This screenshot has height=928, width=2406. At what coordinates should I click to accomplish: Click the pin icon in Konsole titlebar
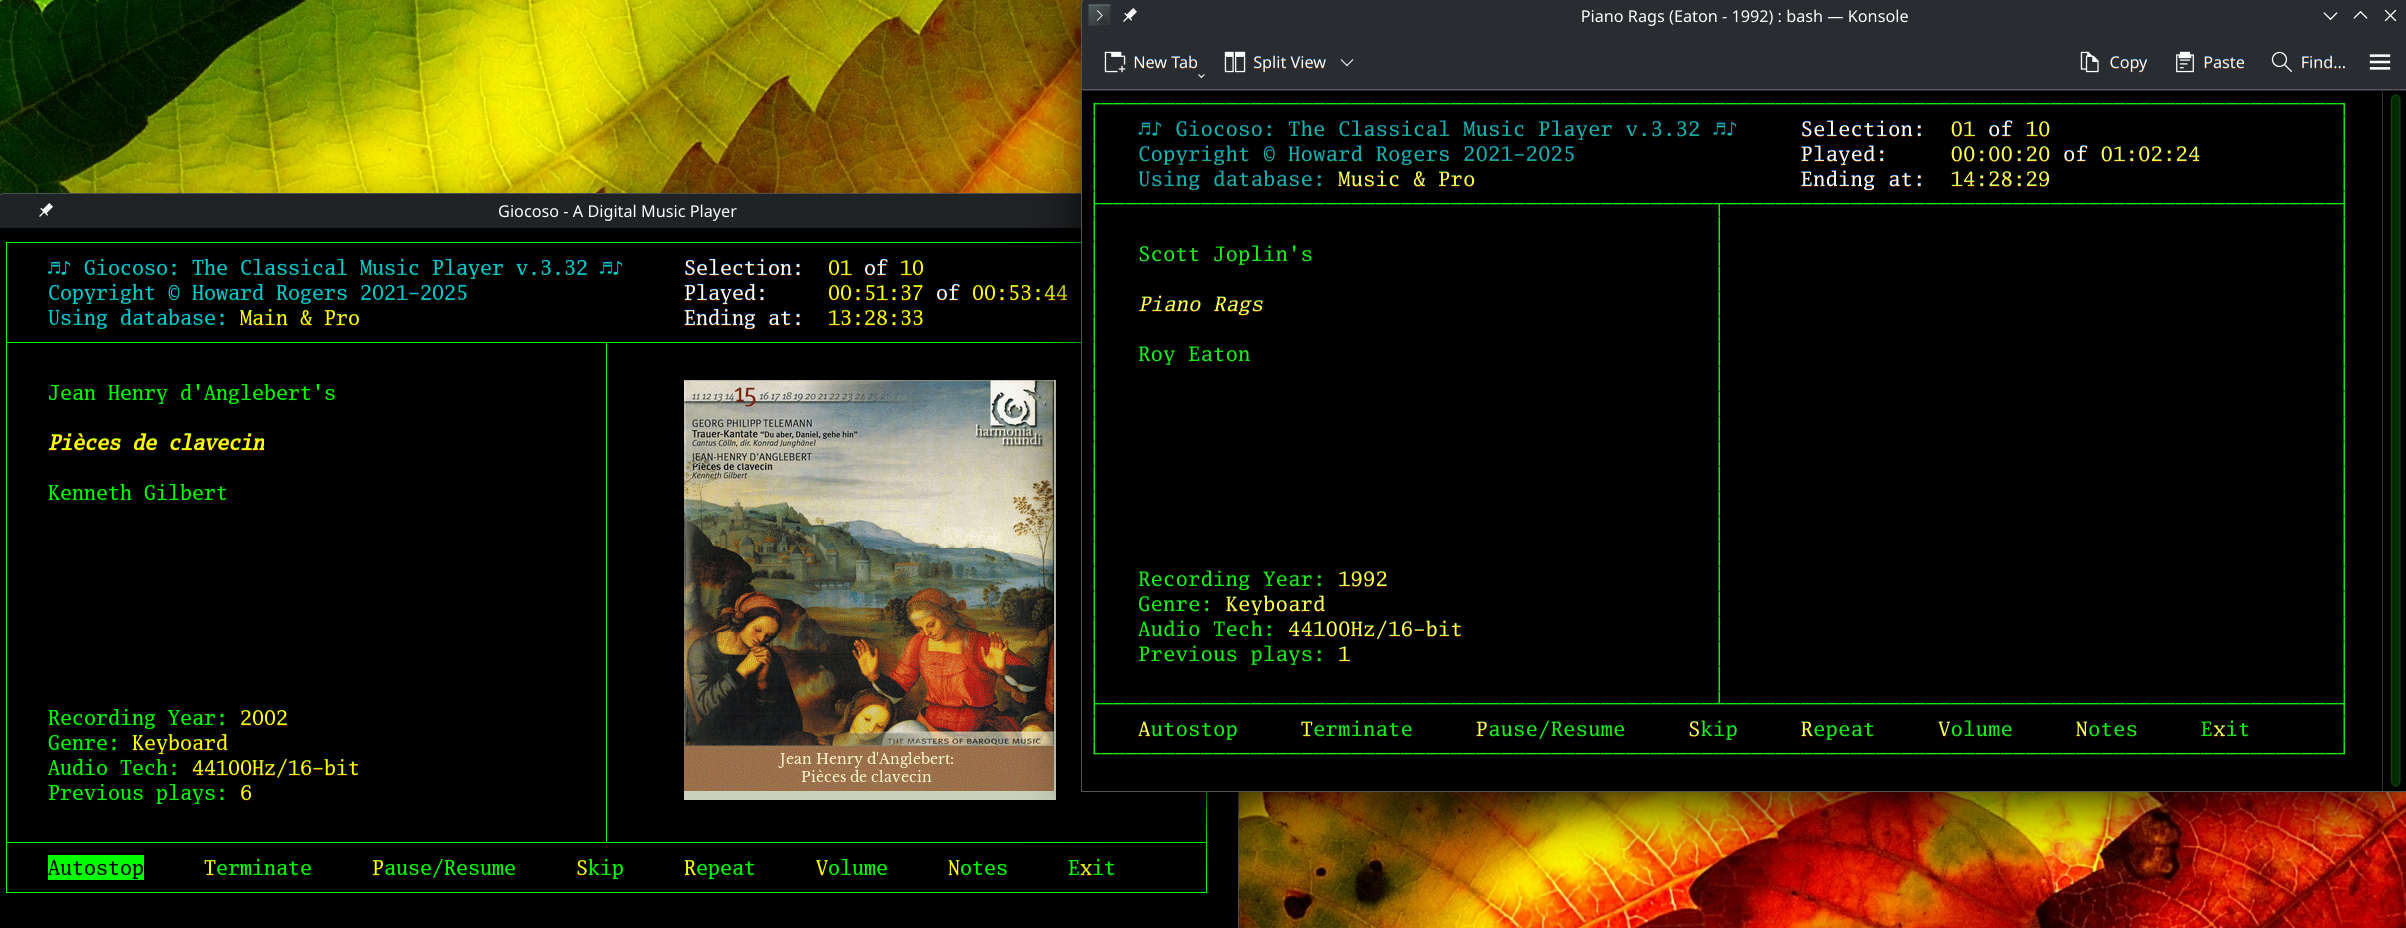point(1130,15)
